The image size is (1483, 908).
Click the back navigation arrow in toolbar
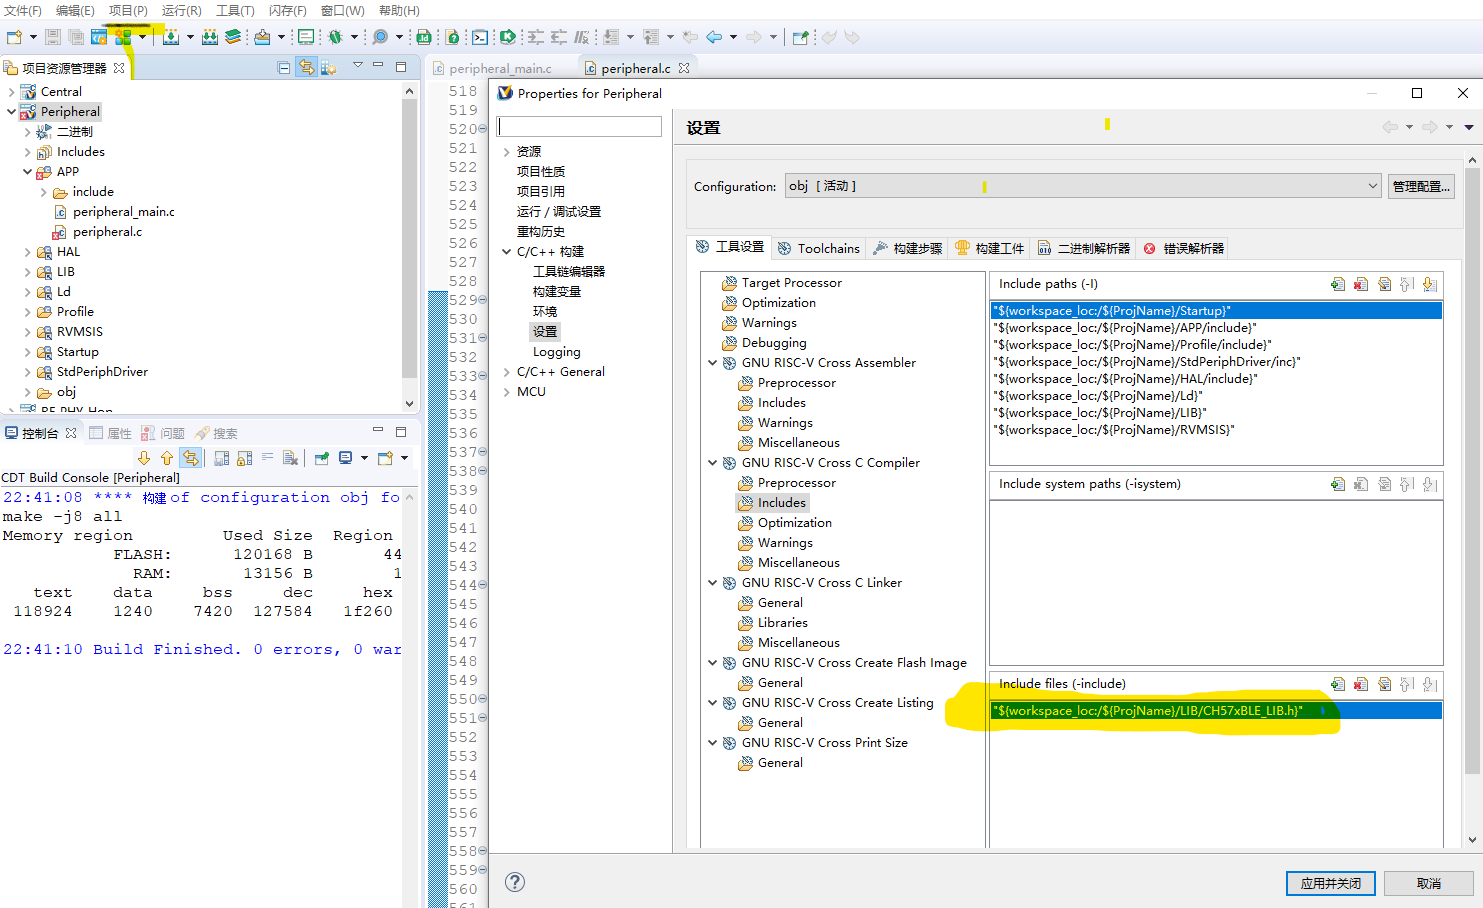coord(714,37)
